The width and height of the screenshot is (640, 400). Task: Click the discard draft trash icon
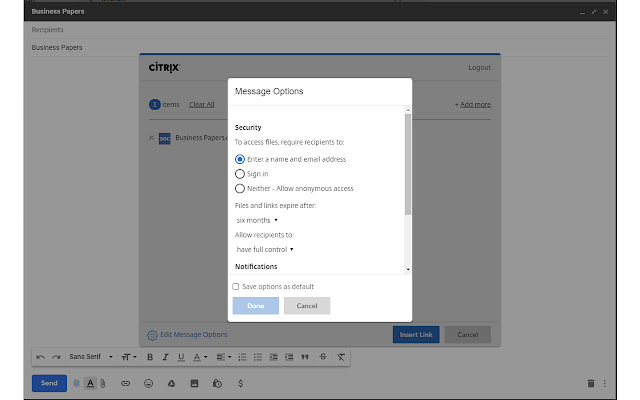click(x=591, y=383)
